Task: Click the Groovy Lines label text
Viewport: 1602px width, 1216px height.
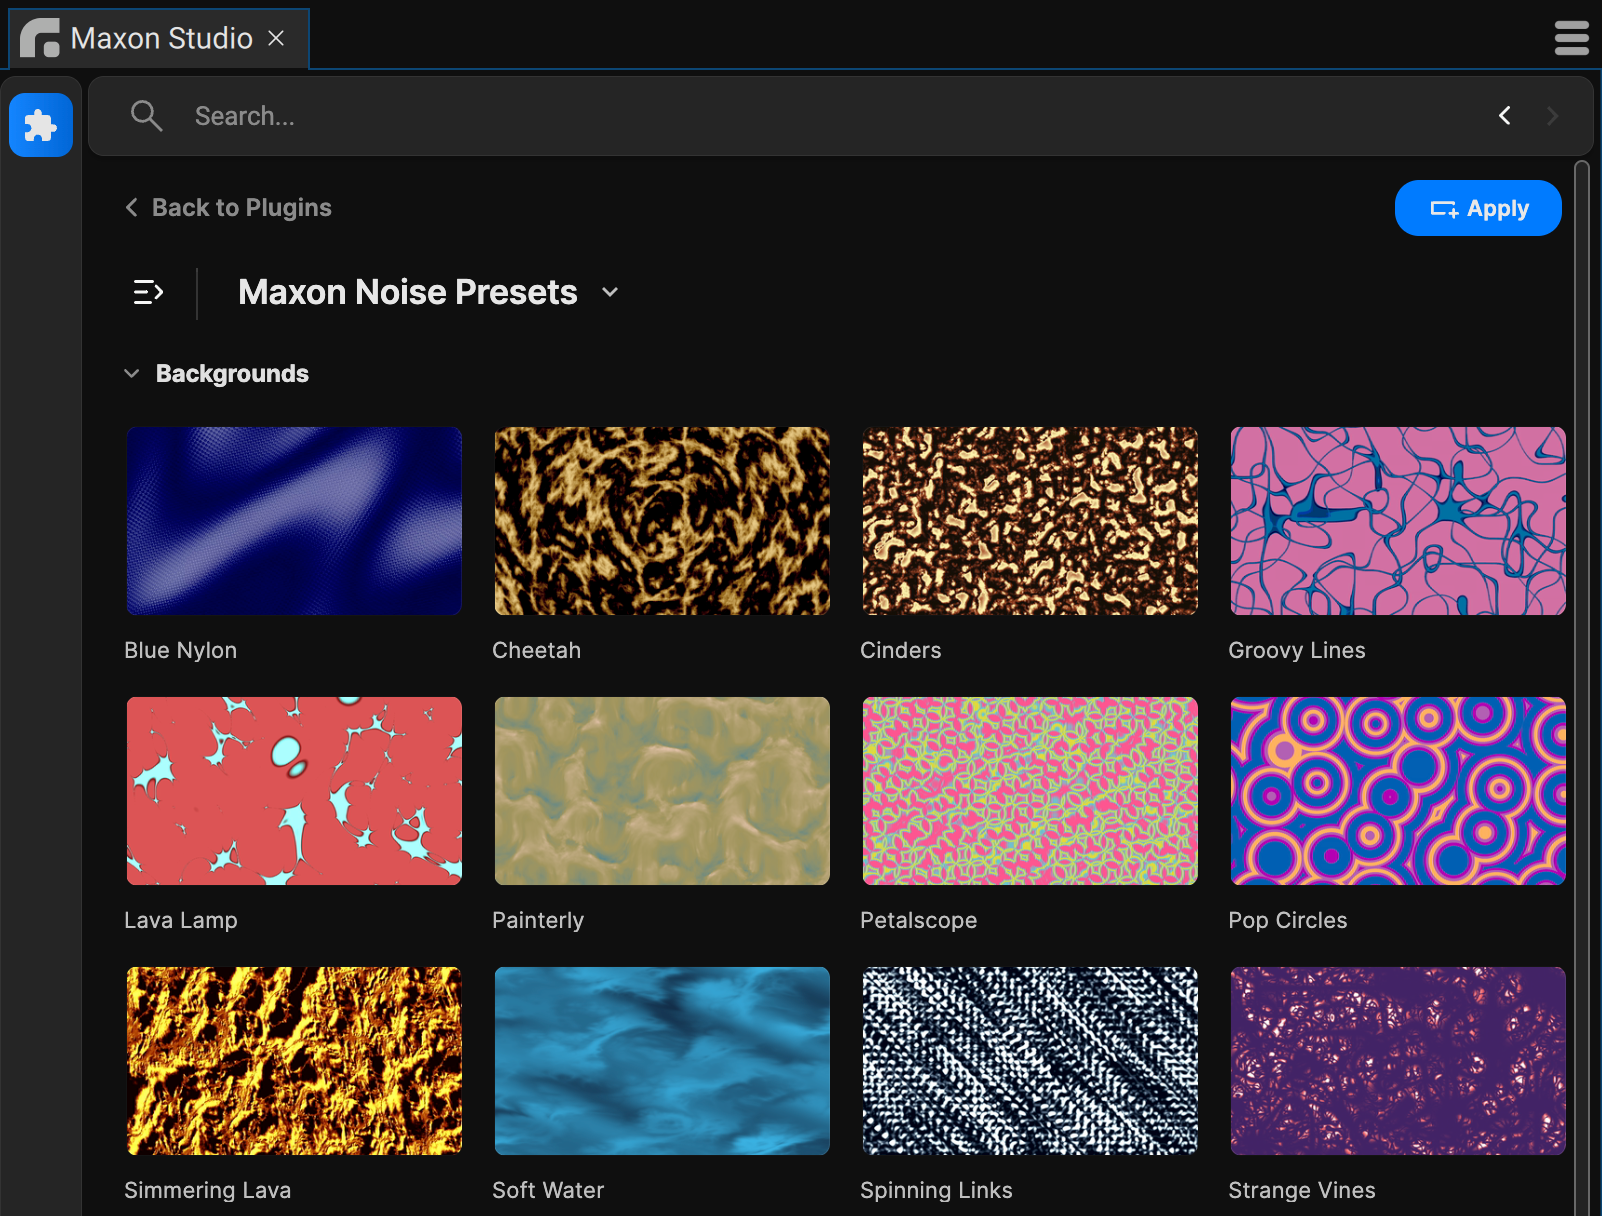Action: click(x=1297, y=650)
